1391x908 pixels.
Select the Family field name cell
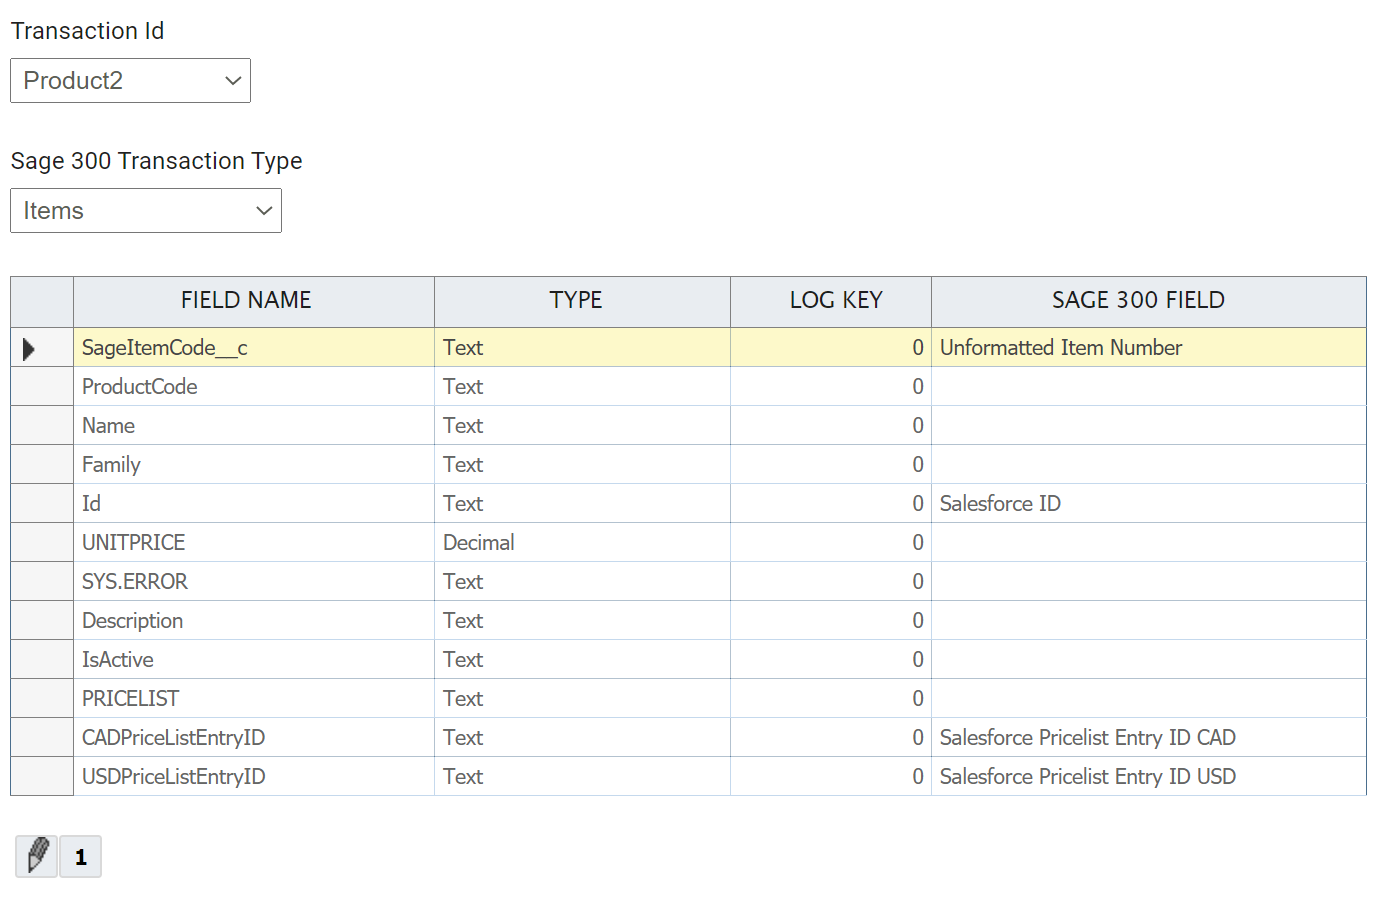pos(253,465)
